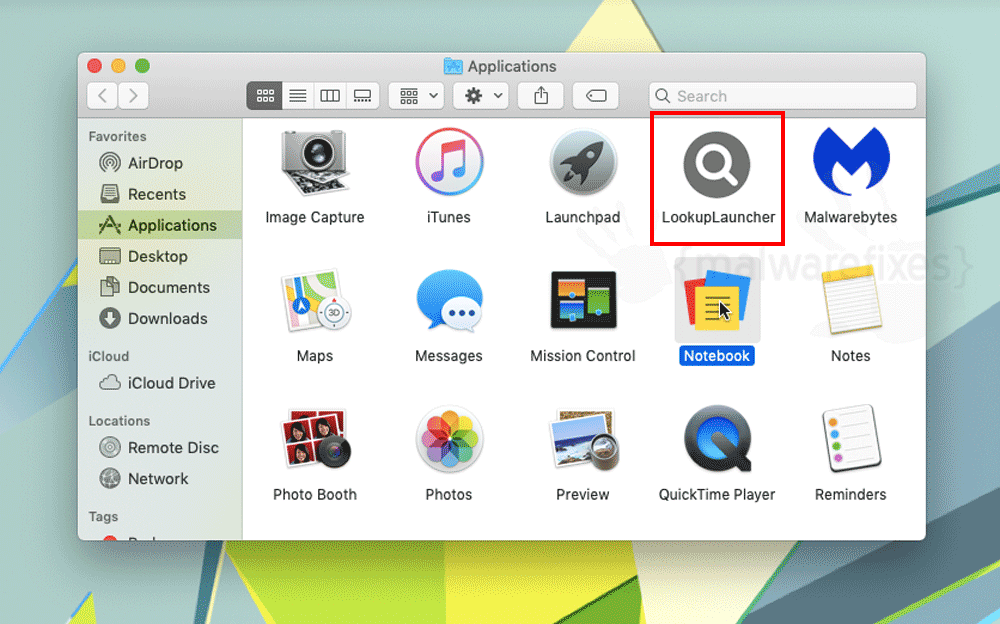Select the Photos app icon
1000x624 pixels.
tap(449, 439)
